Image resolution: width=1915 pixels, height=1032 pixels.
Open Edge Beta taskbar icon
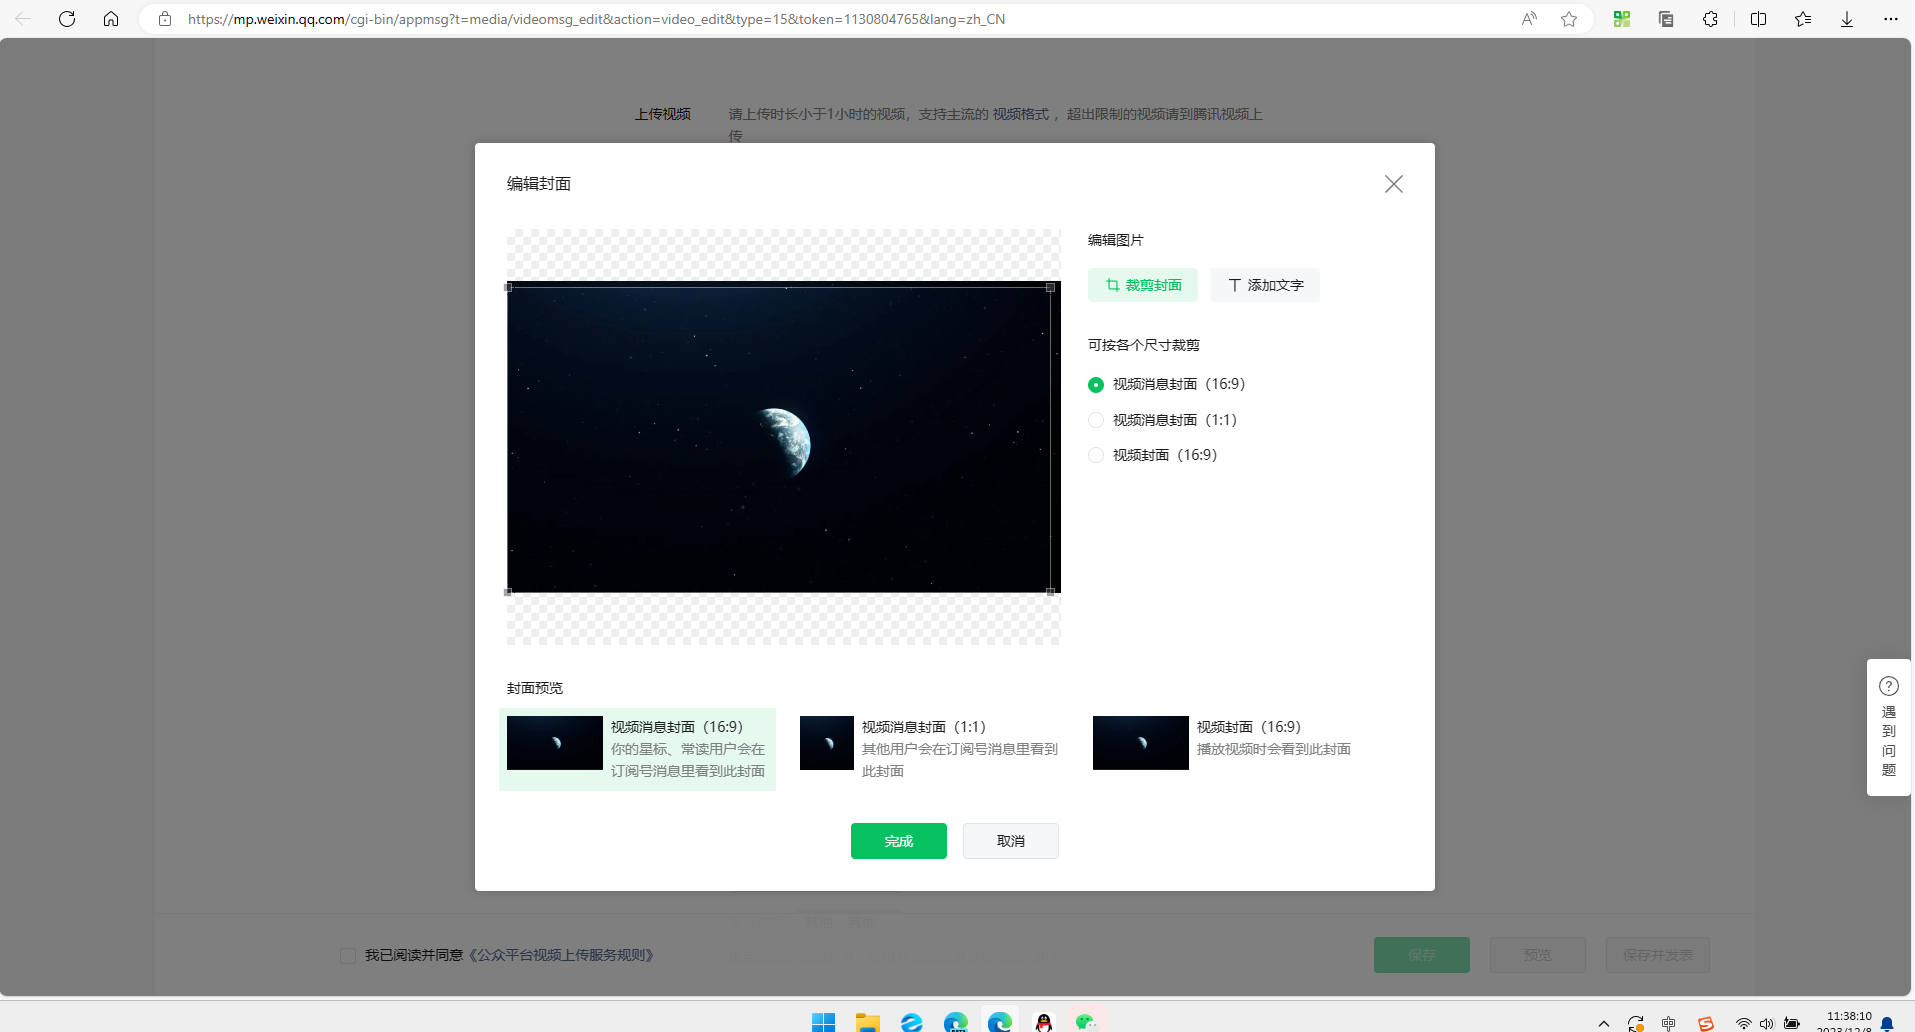pos(955,1022)
